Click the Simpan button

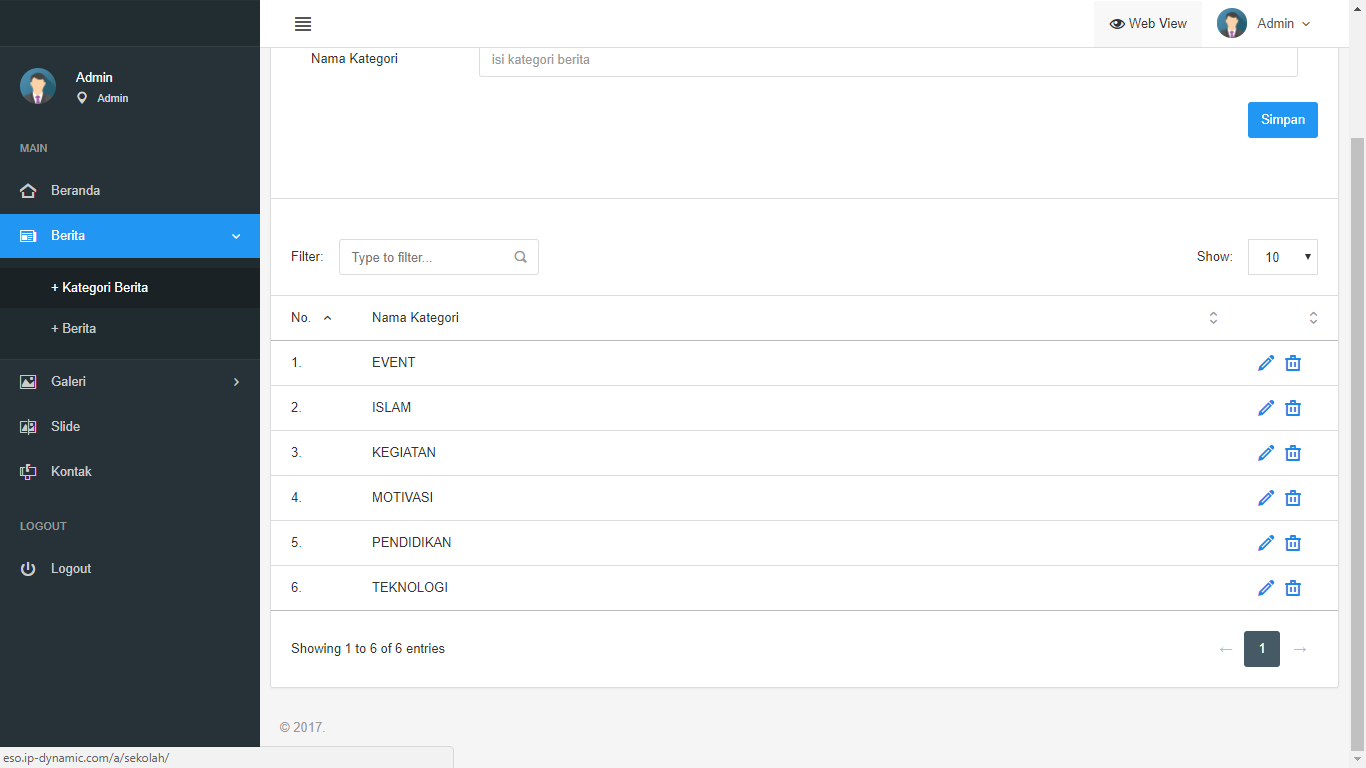click(x=1282, y=120)
